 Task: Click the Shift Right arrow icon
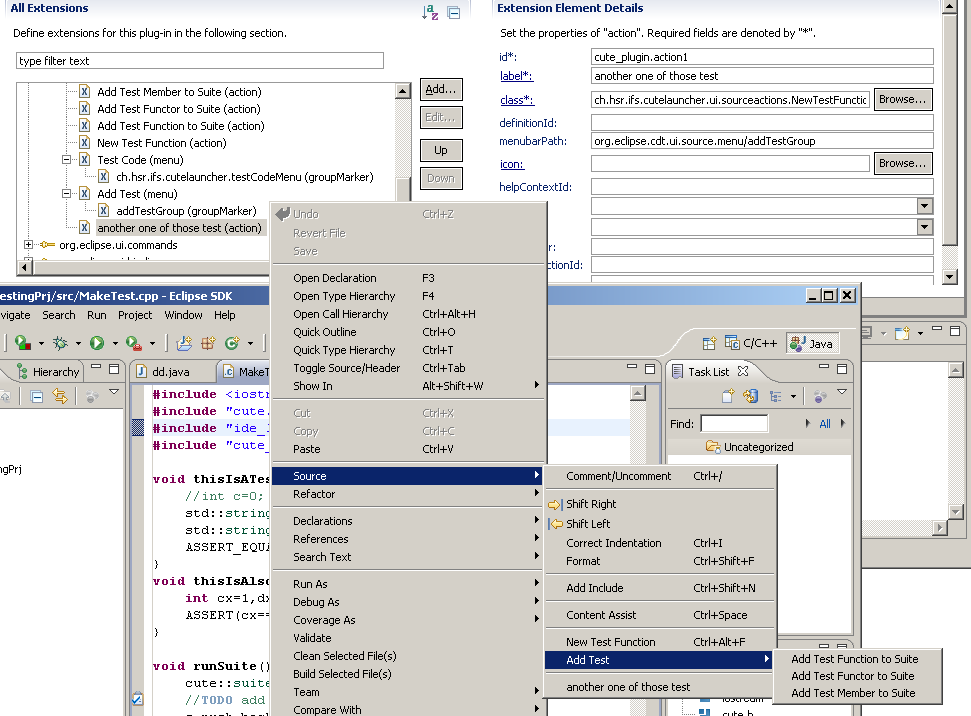point(555,505)
